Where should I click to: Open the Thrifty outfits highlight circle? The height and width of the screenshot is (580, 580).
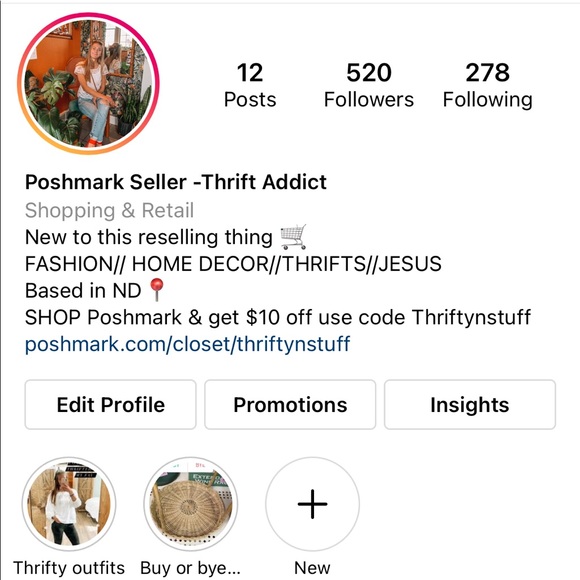pyautogui.click(x=69, y=504)
